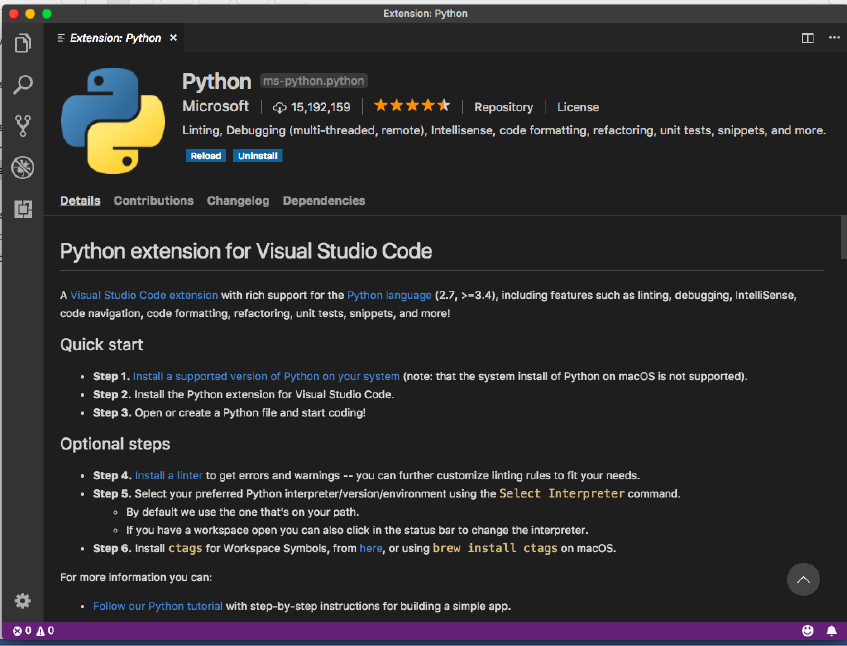Click the Uninstall button
847x646 pixels.
point(258,156)
